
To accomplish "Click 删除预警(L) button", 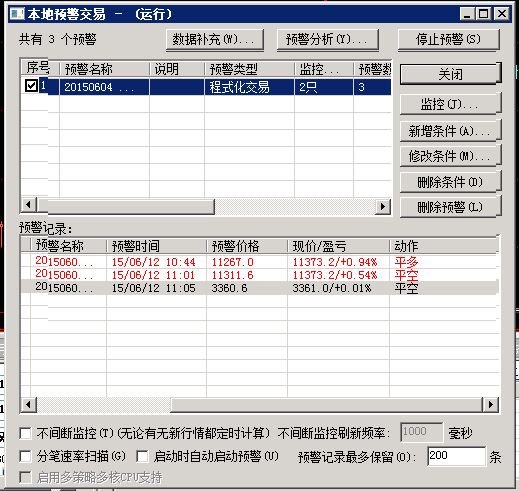I will pyautogui.click(x=450, y=207).
